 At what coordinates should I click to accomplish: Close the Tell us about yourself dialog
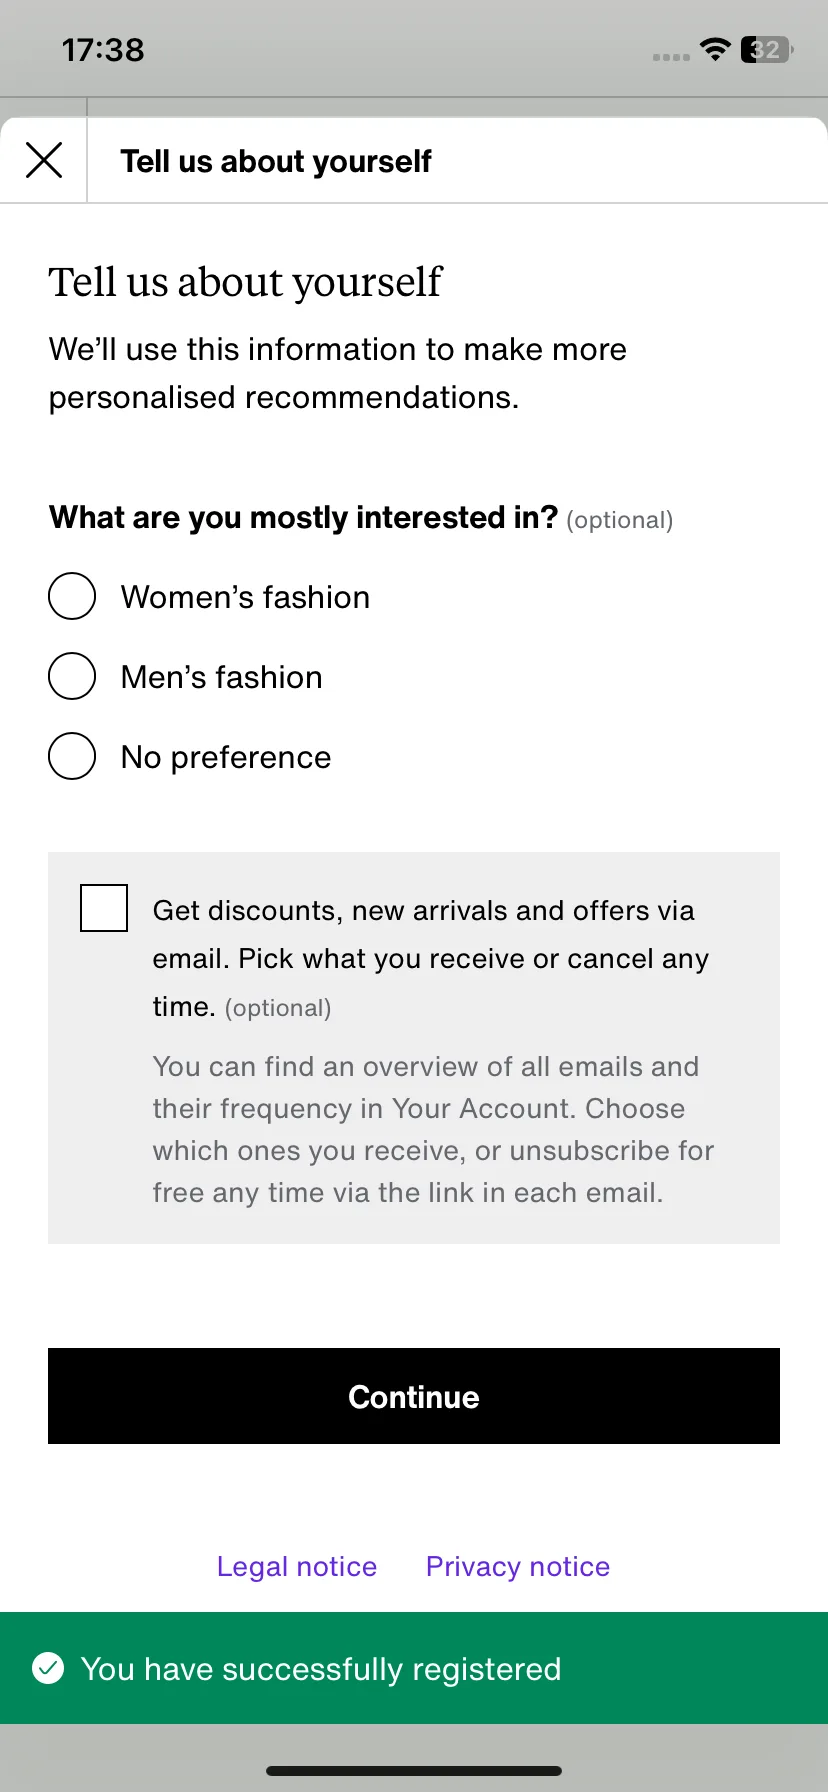(44, 160)
